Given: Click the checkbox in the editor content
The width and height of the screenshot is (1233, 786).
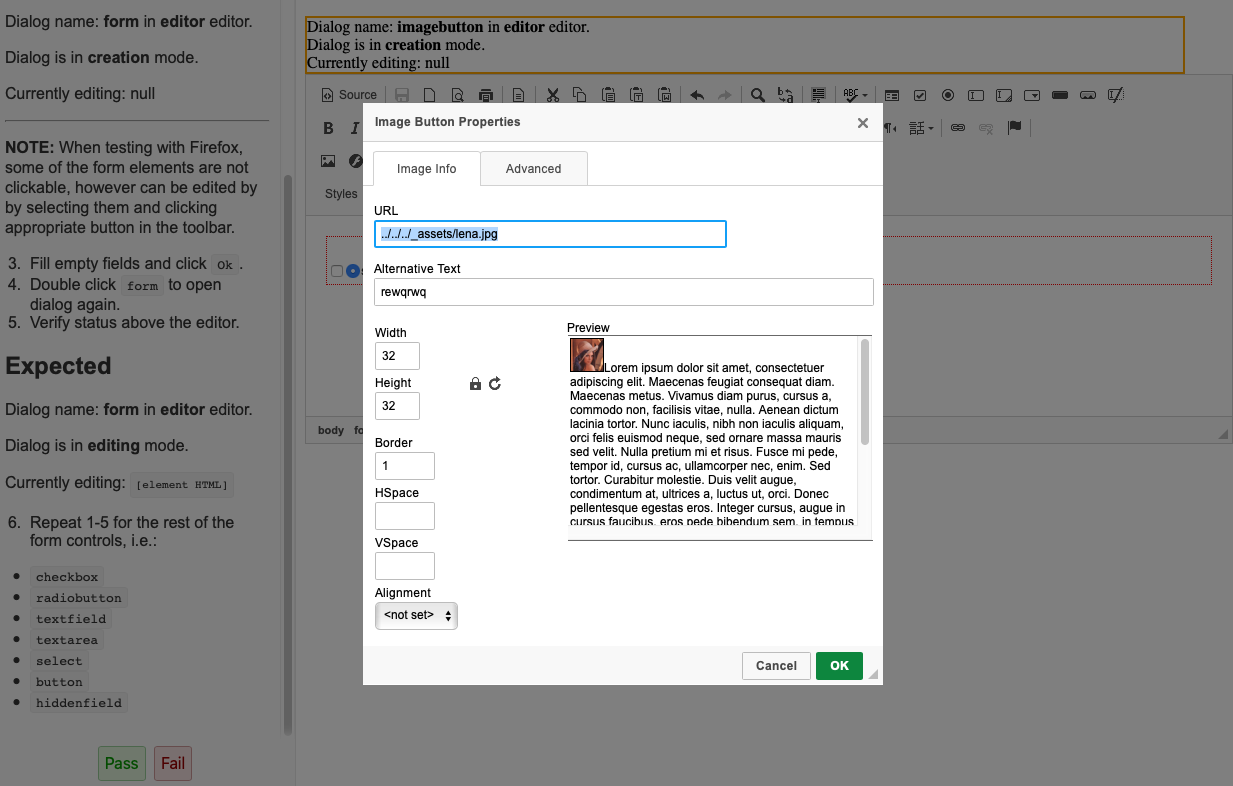Looking at the screenshot, I should 337,271.
